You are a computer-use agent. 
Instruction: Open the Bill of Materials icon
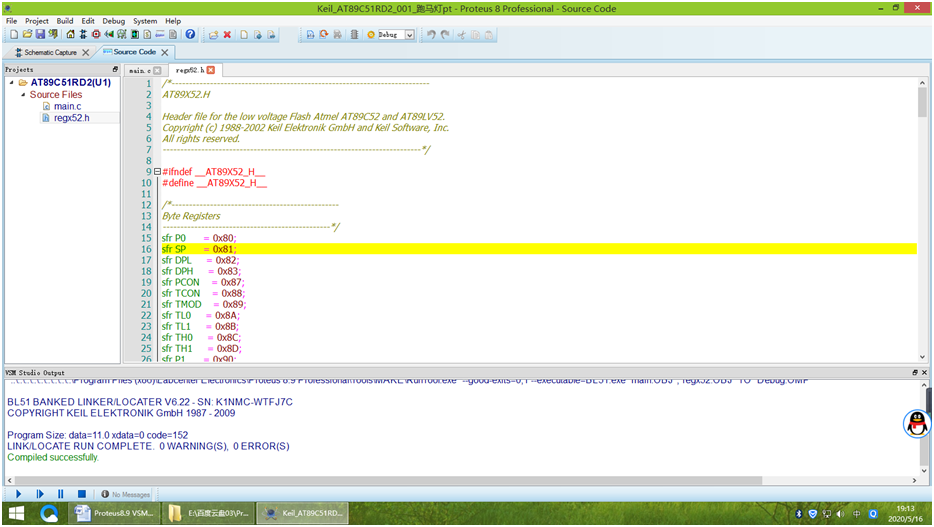pos(147,35)
